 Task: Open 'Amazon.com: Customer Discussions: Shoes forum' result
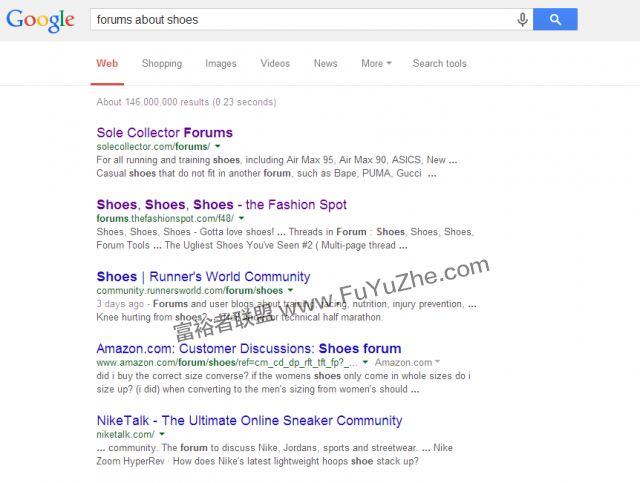point(249,349)
